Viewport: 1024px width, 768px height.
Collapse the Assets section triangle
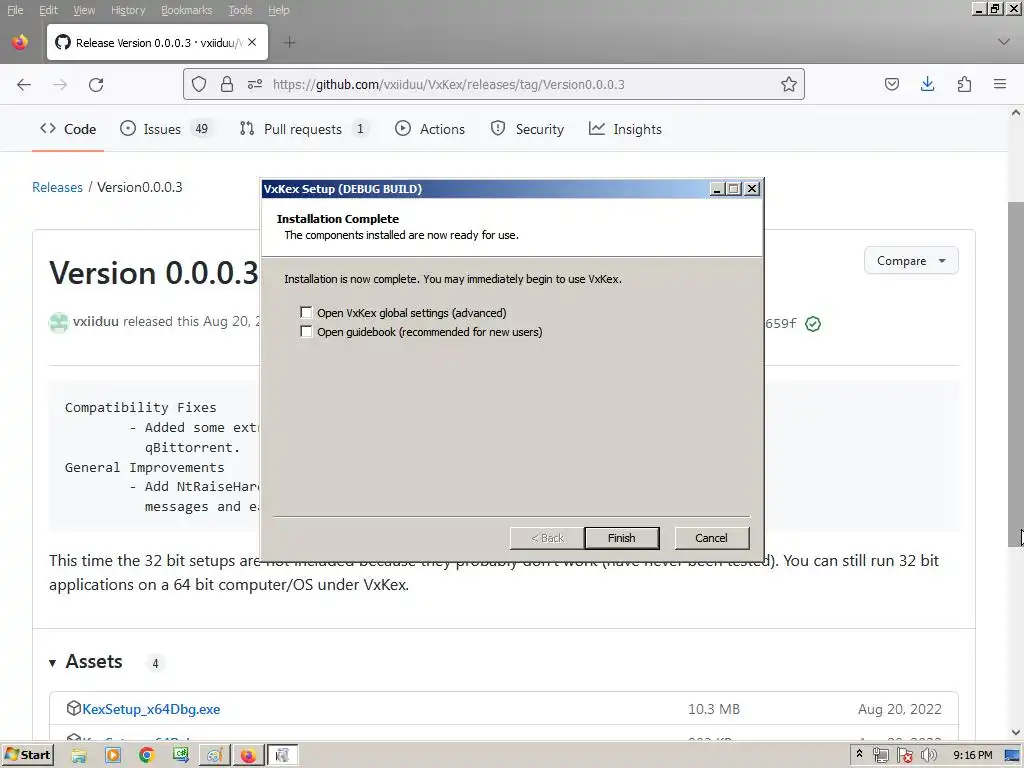tap(52, 663)
